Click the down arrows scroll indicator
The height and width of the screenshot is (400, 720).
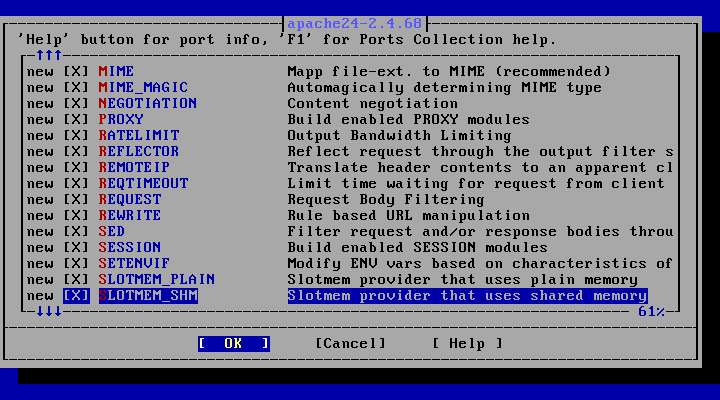point(49,311)
